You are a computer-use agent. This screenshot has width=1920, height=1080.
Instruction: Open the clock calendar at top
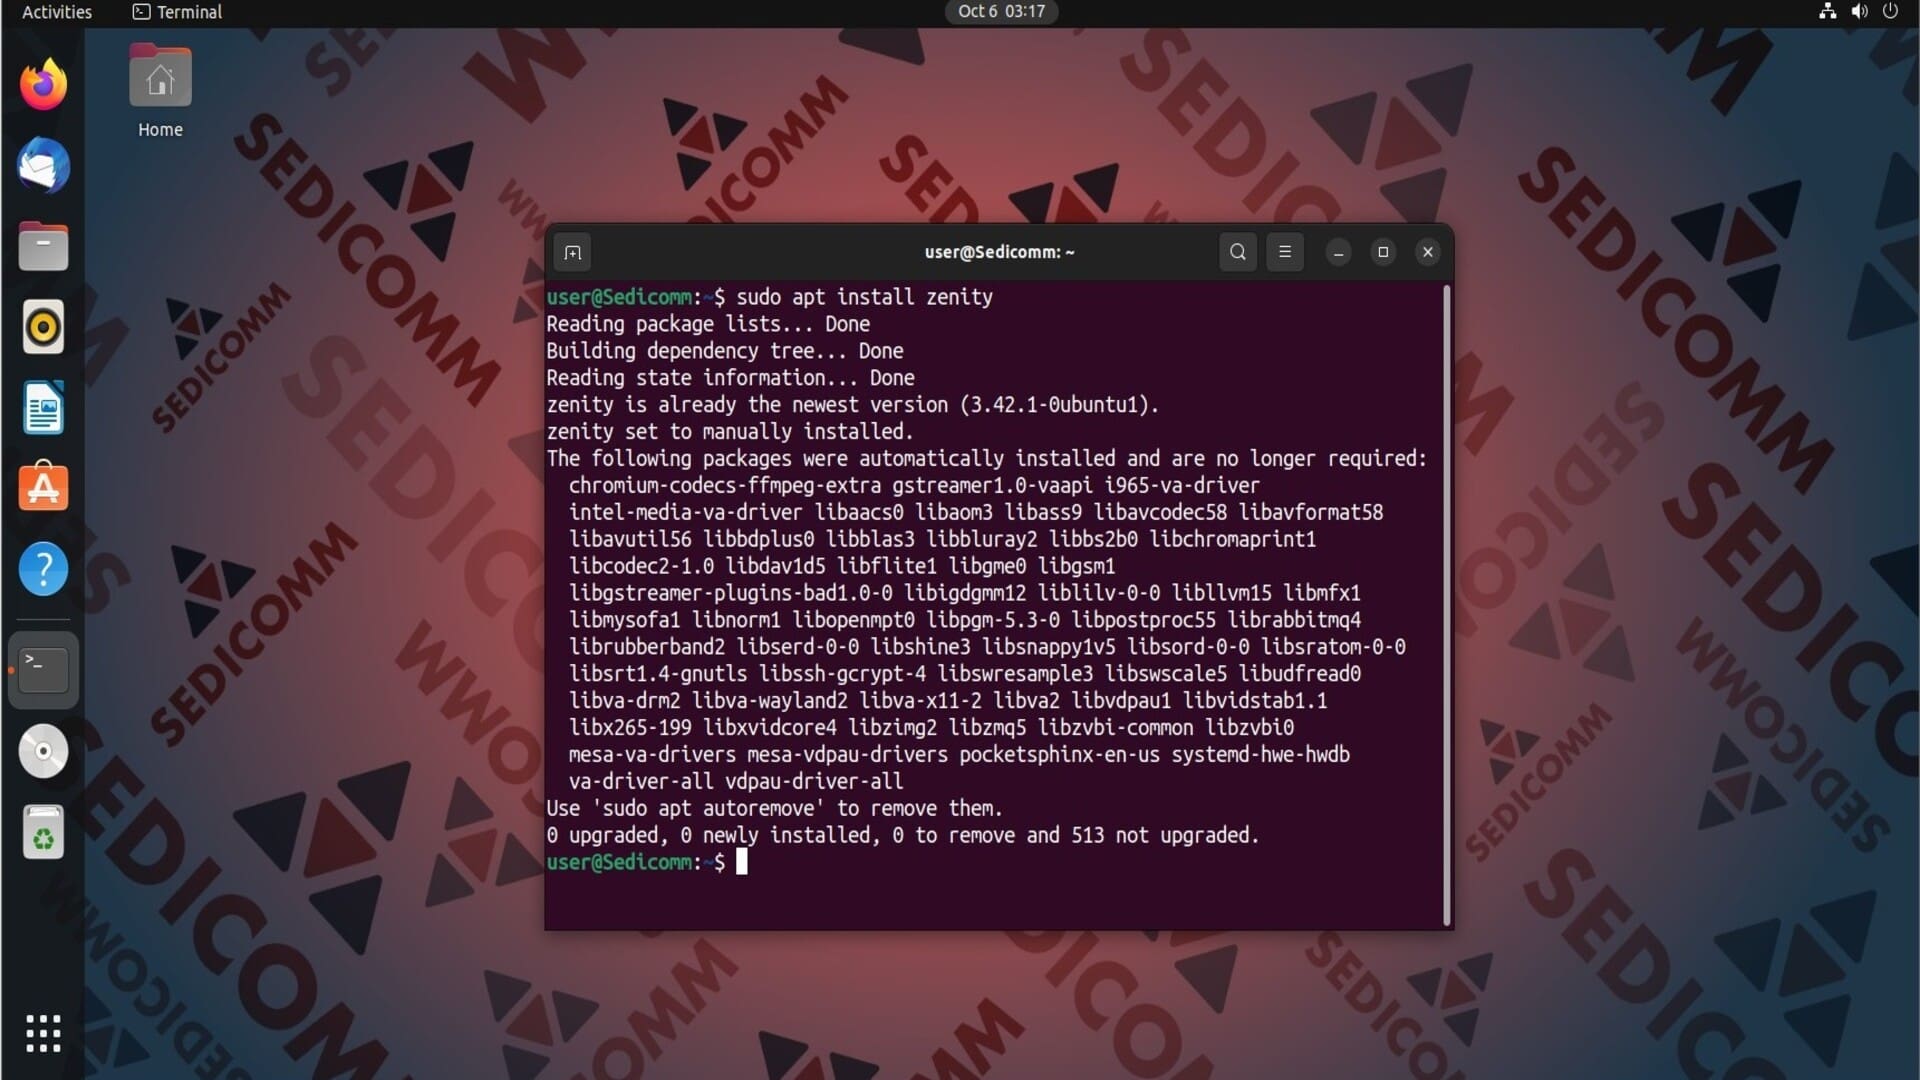pos(1000,12)
